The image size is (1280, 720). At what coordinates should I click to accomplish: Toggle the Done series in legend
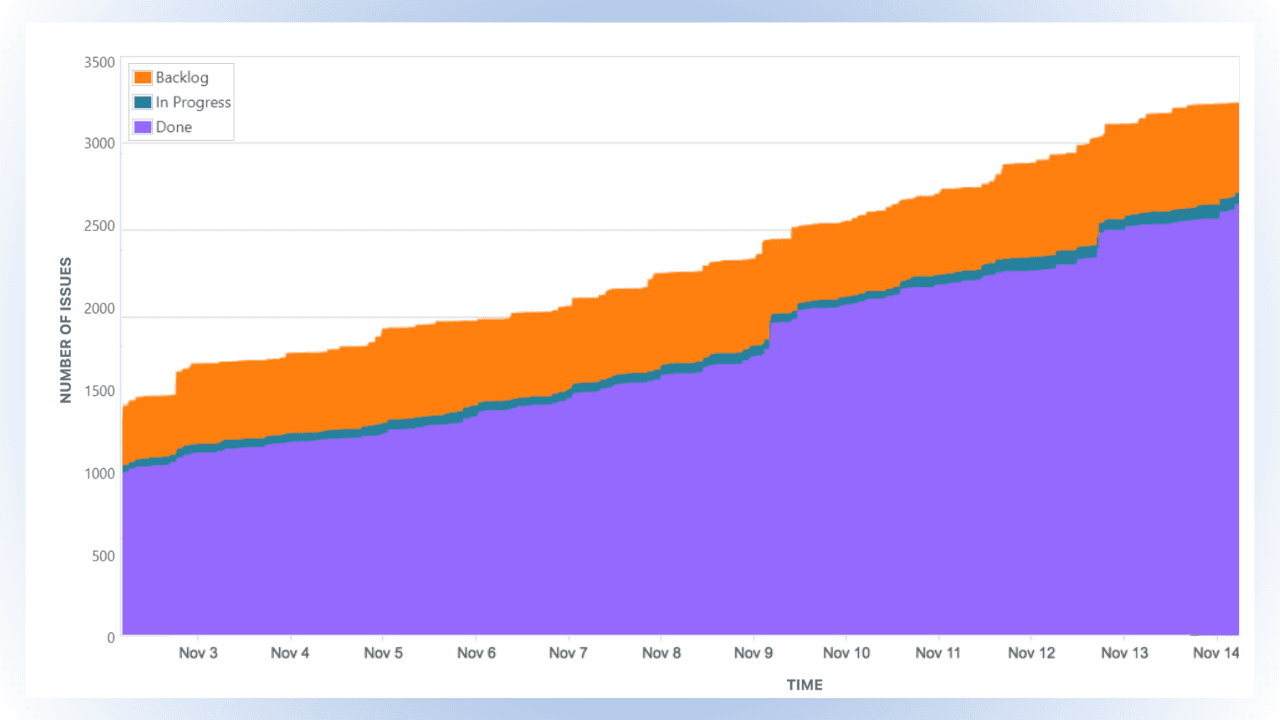coord(173,126)
